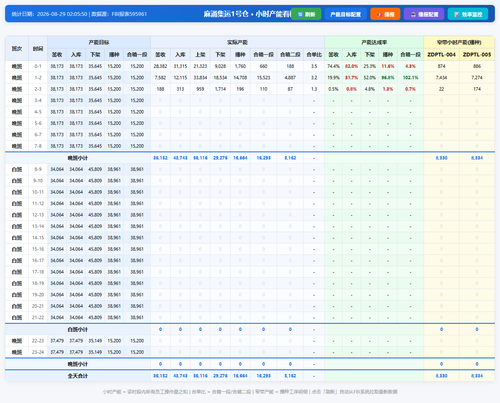This screenshot has height=403, width=500.
Task: Click the footer note starting with 小时产能
Action: (x=250, y=392)
